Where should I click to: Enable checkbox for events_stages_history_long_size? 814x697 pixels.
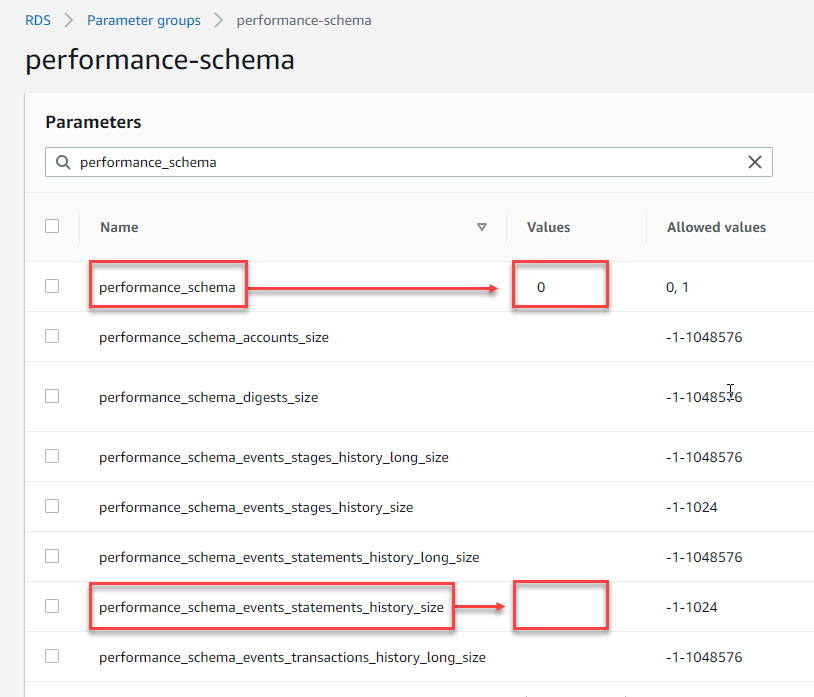pos(52,456)
